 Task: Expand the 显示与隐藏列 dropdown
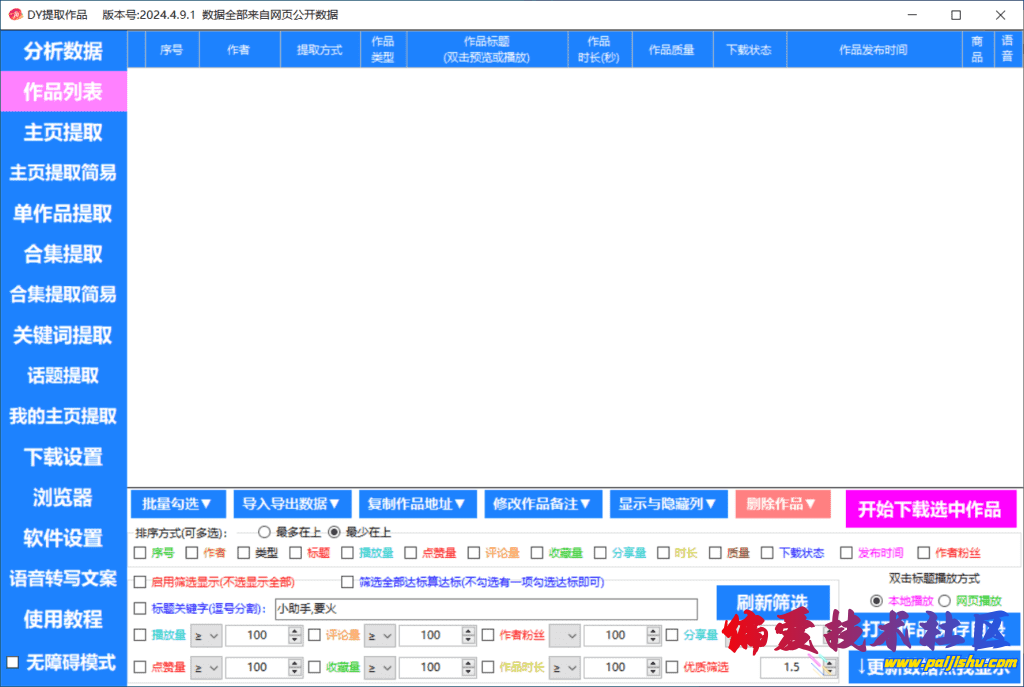[668, 504]
